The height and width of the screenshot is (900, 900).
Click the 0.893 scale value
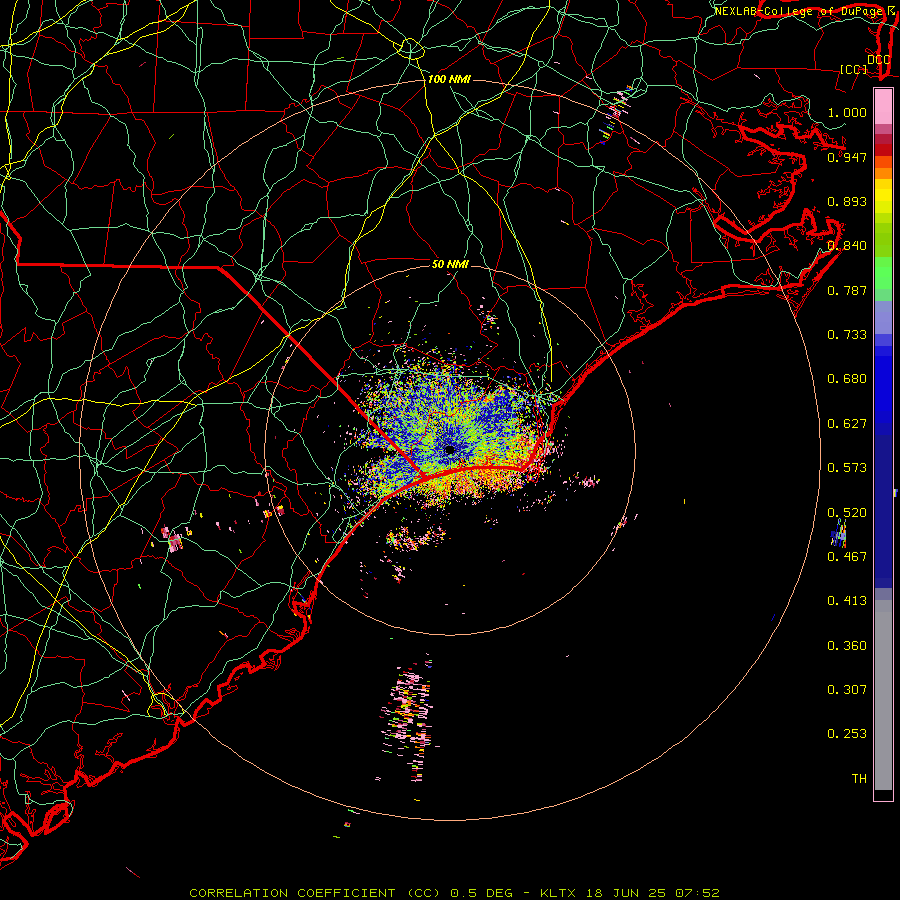click(847, 201)
